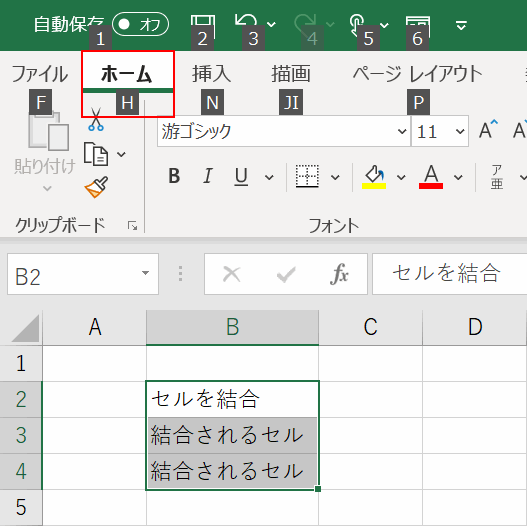Click the Touch/Mouse mode icon
This screenshot has width=527, height=526.
357,24
